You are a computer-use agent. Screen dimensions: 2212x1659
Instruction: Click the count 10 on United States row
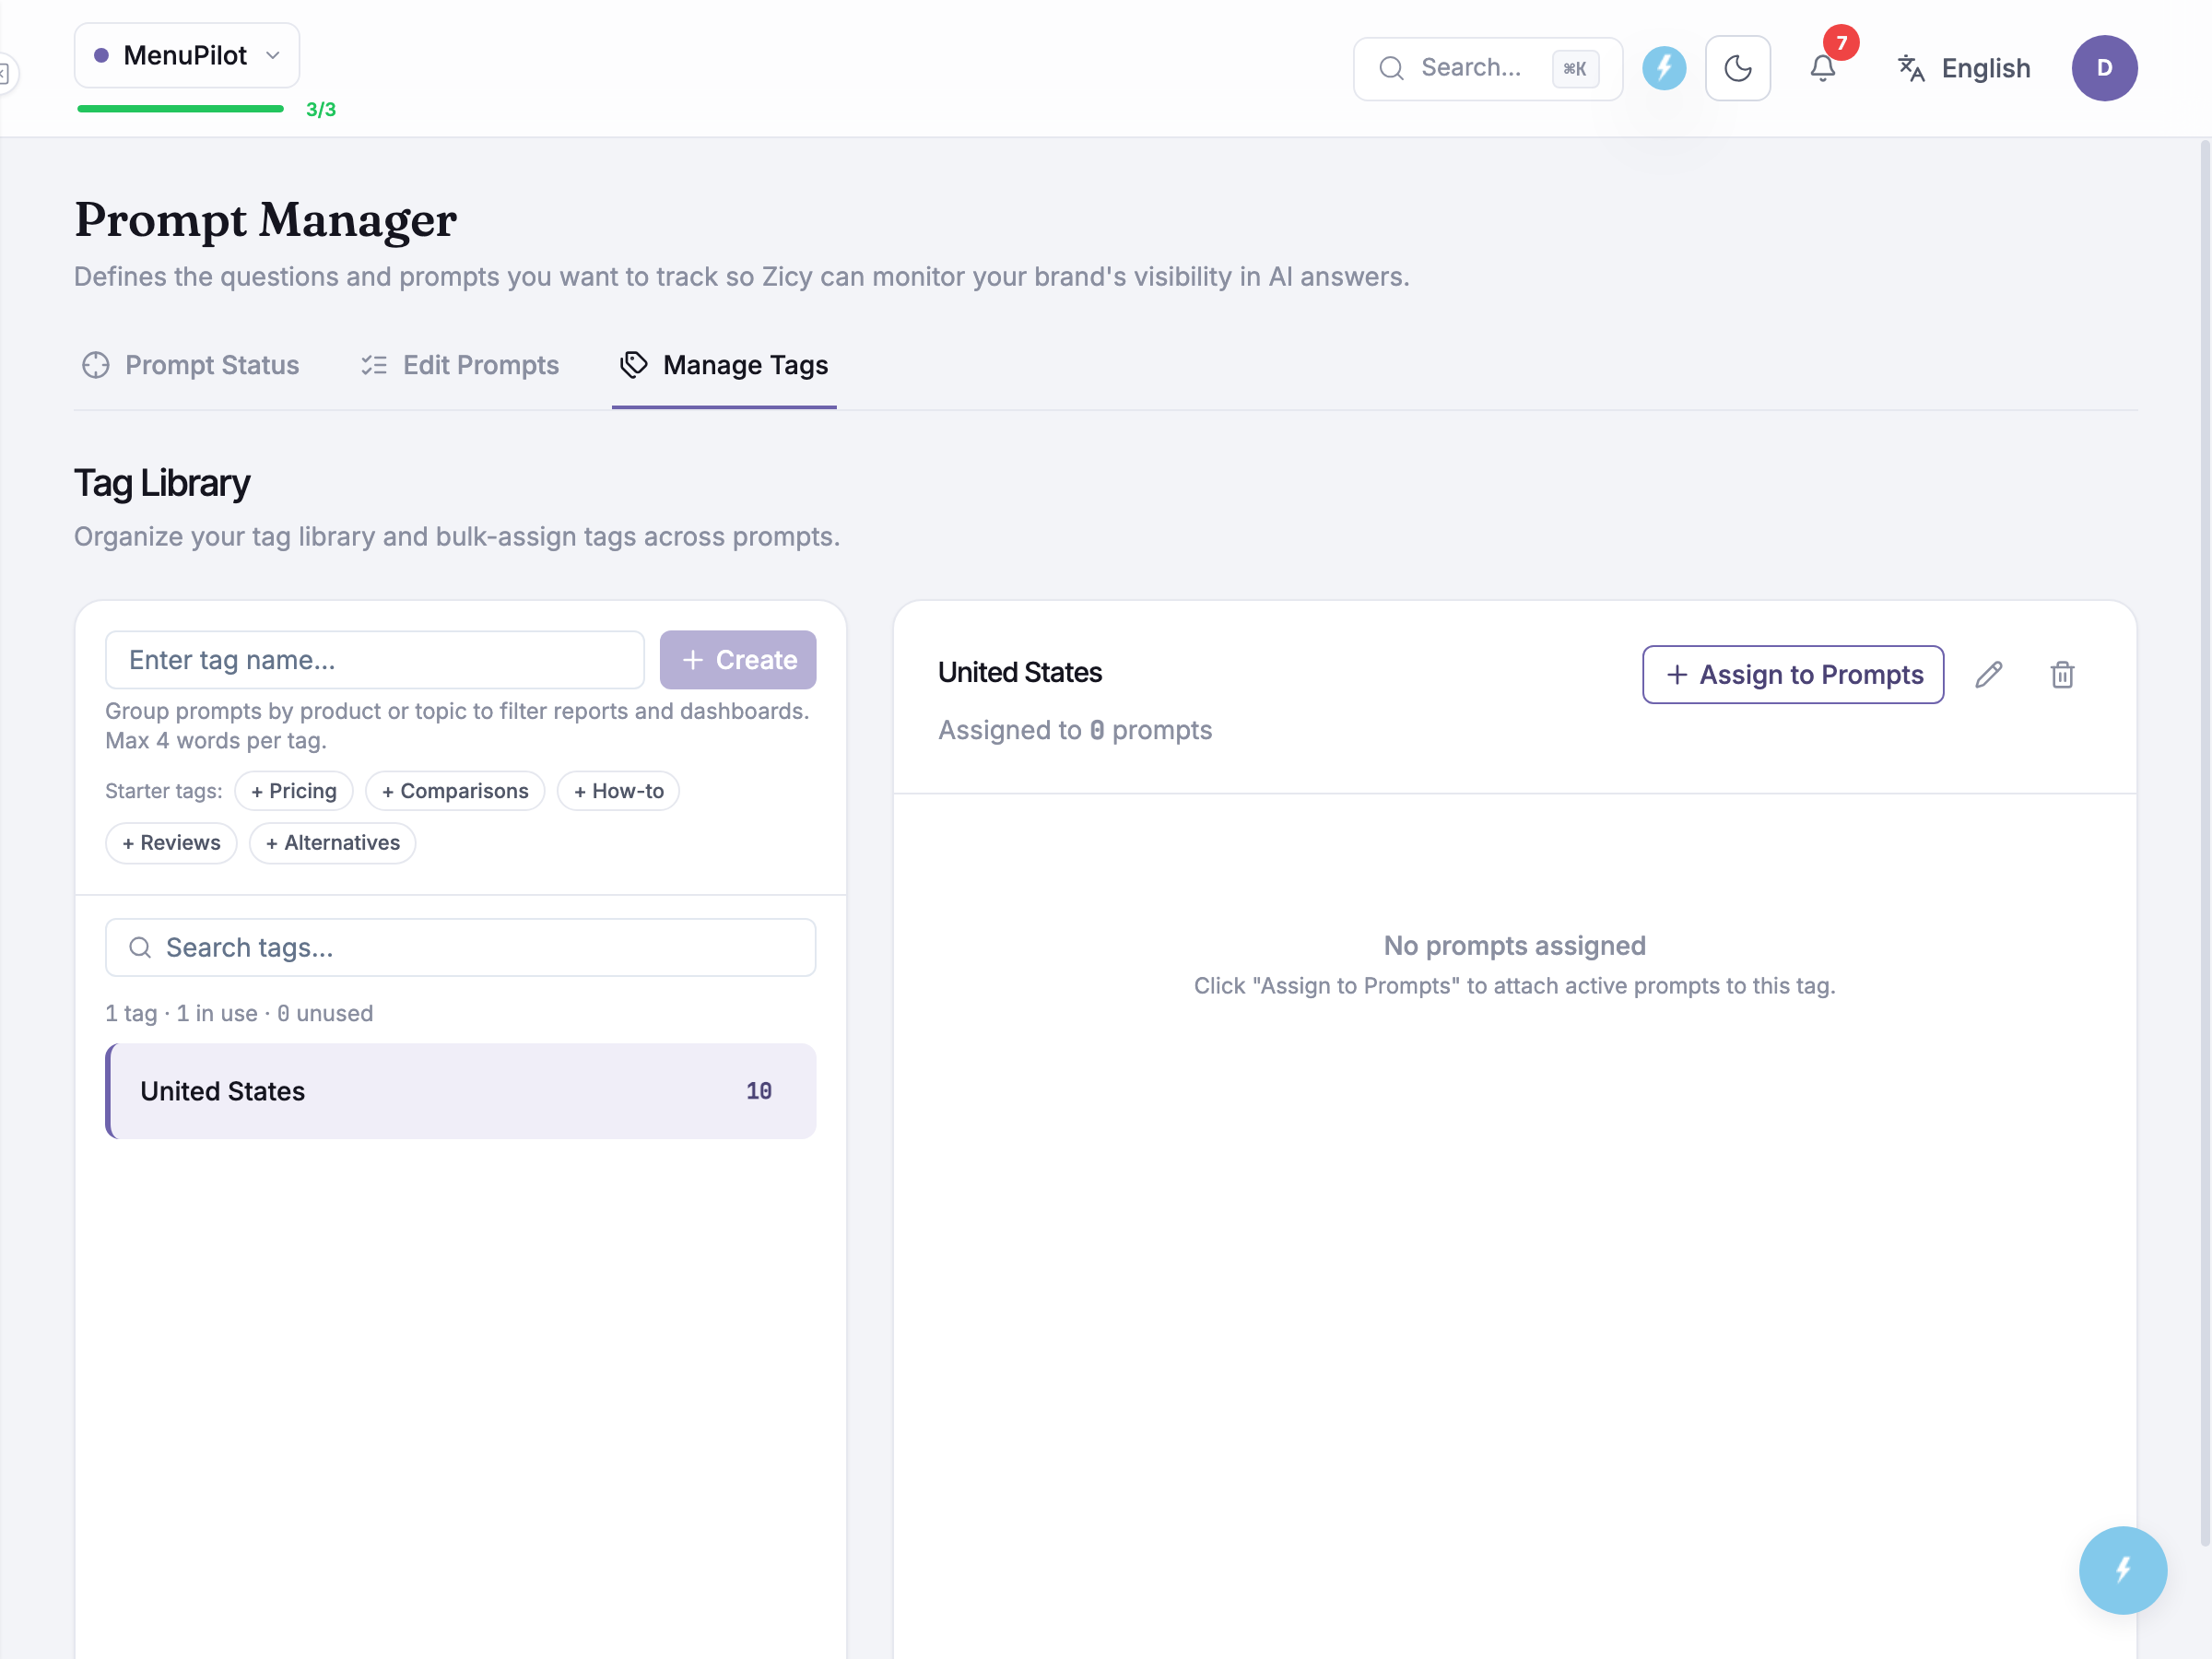[759, 1091]
